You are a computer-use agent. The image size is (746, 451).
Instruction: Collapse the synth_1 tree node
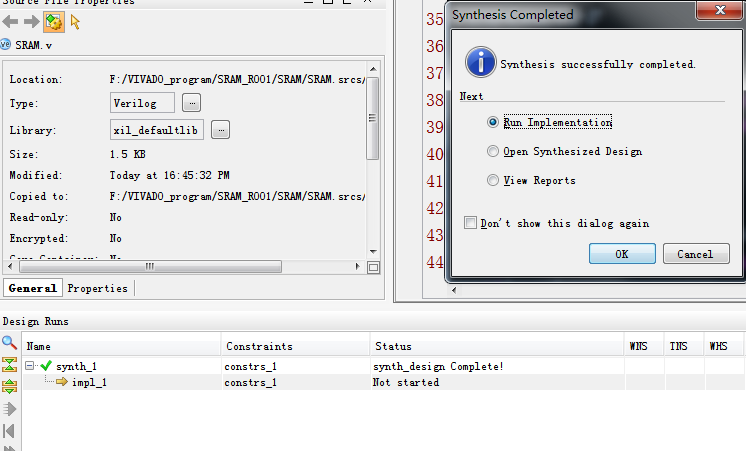click(29, 365)
